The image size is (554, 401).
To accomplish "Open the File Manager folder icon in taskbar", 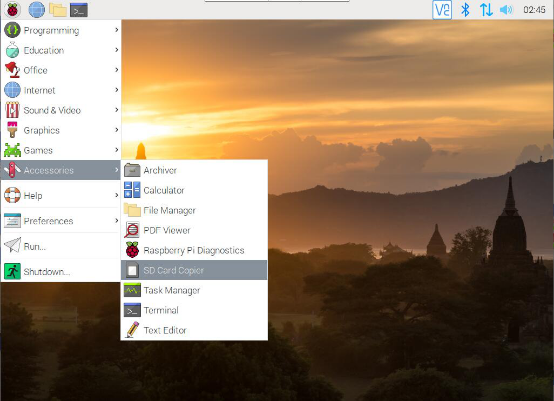I will point(58,10).
